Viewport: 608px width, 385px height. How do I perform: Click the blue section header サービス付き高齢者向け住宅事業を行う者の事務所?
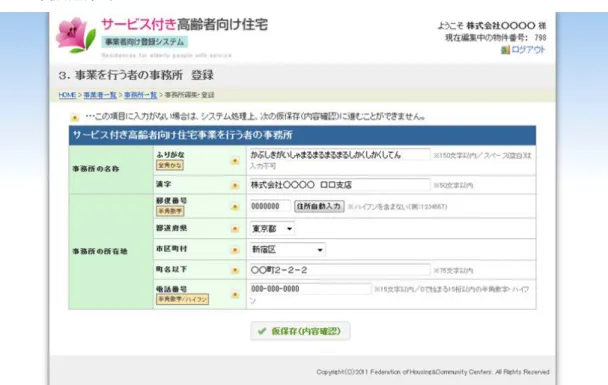click(302, 135)
